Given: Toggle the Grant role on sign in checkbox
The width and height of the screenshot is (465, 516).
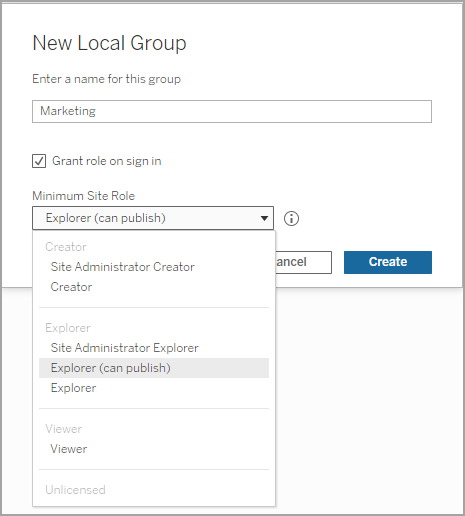Looking at the screenshot, I should 39,161.
